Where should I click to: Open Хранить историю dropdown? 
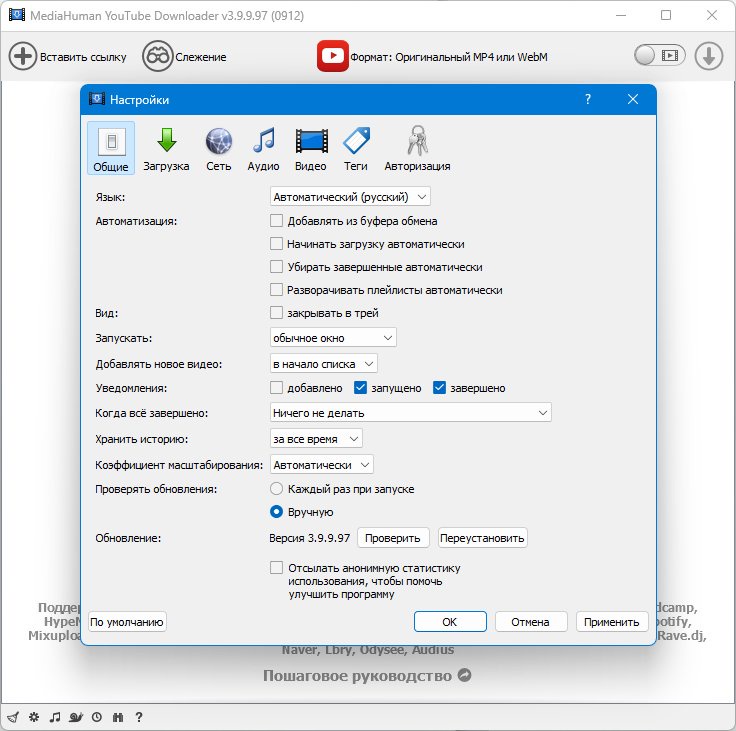[x=316, y=439]
